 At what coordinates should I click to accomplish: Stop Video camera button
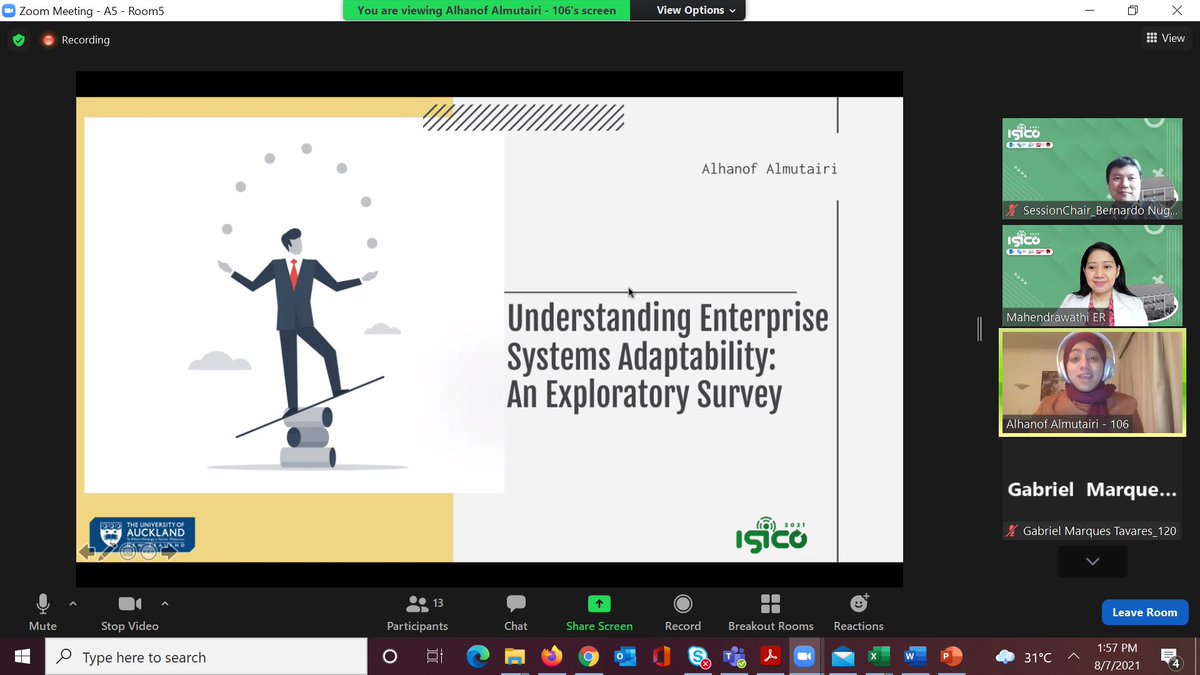coord(129,612)
